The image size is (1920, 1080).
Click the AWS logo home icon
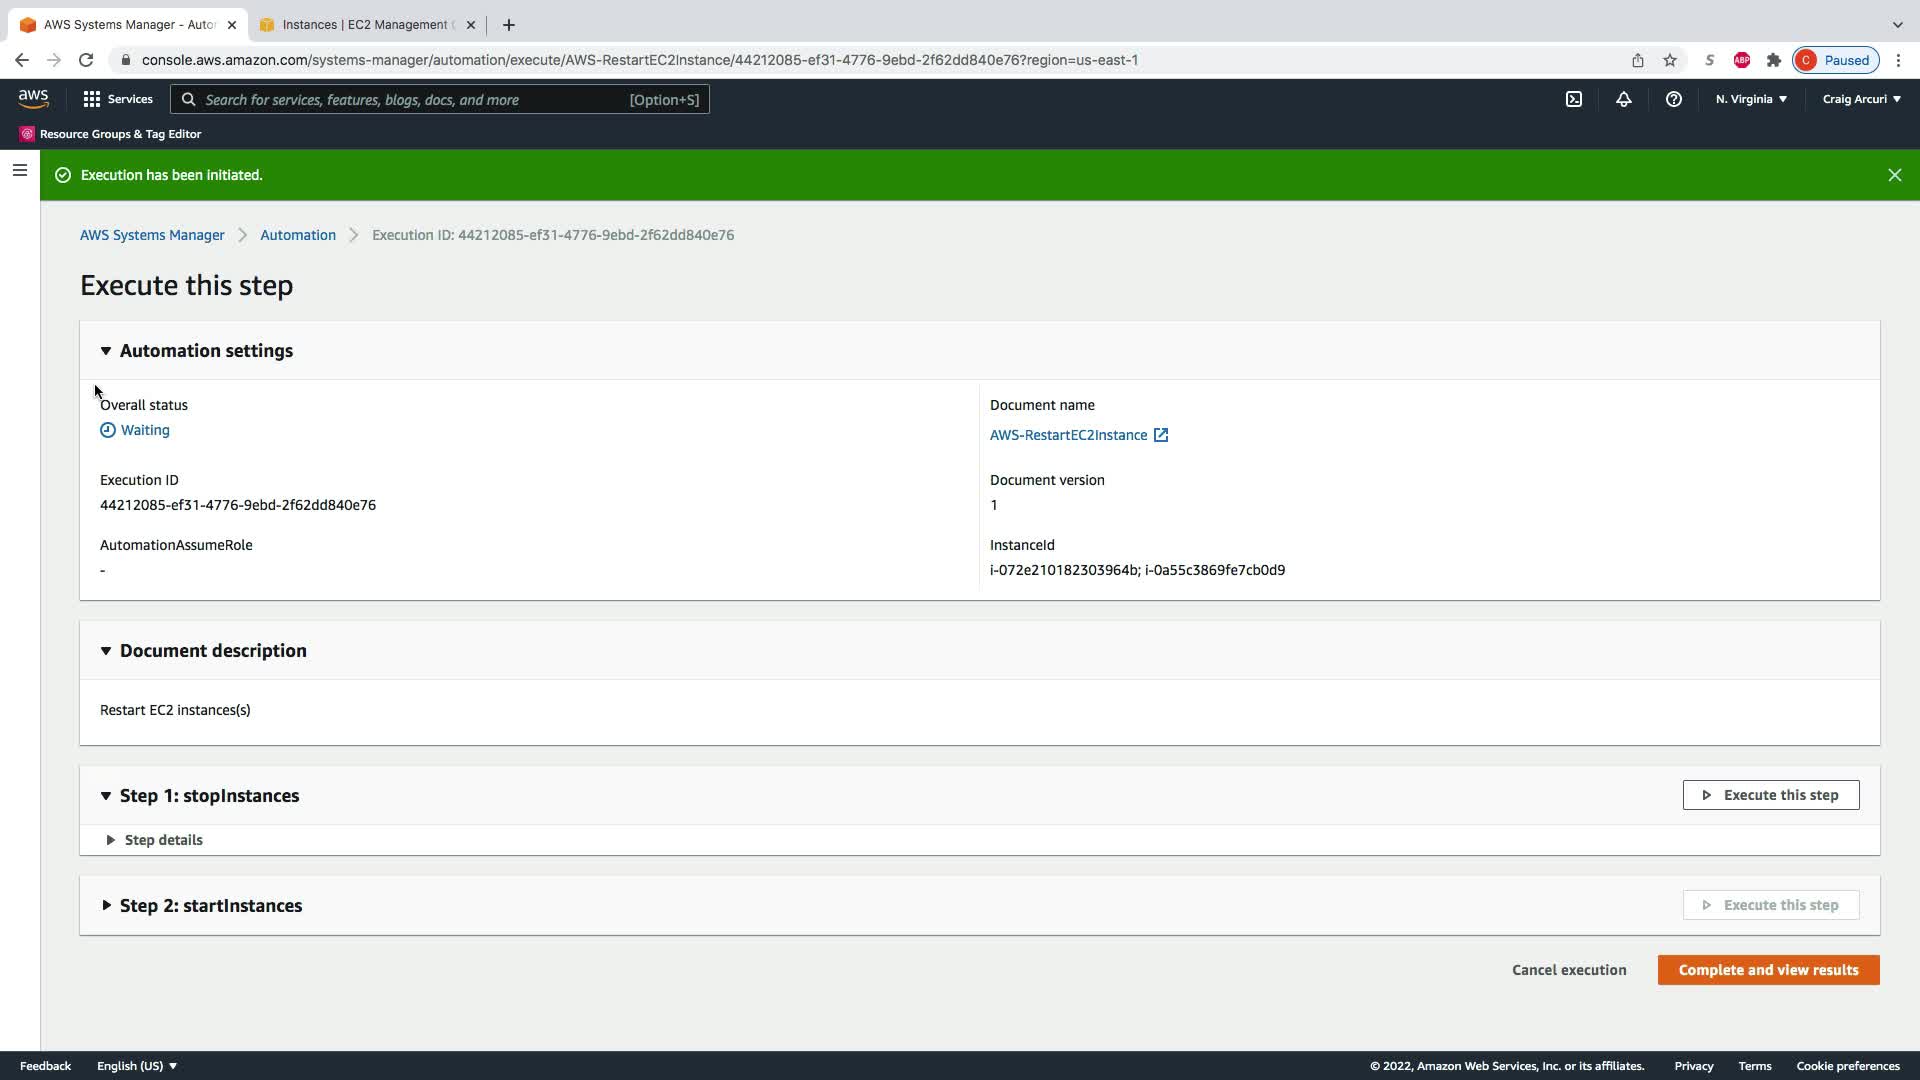point(33,98)
